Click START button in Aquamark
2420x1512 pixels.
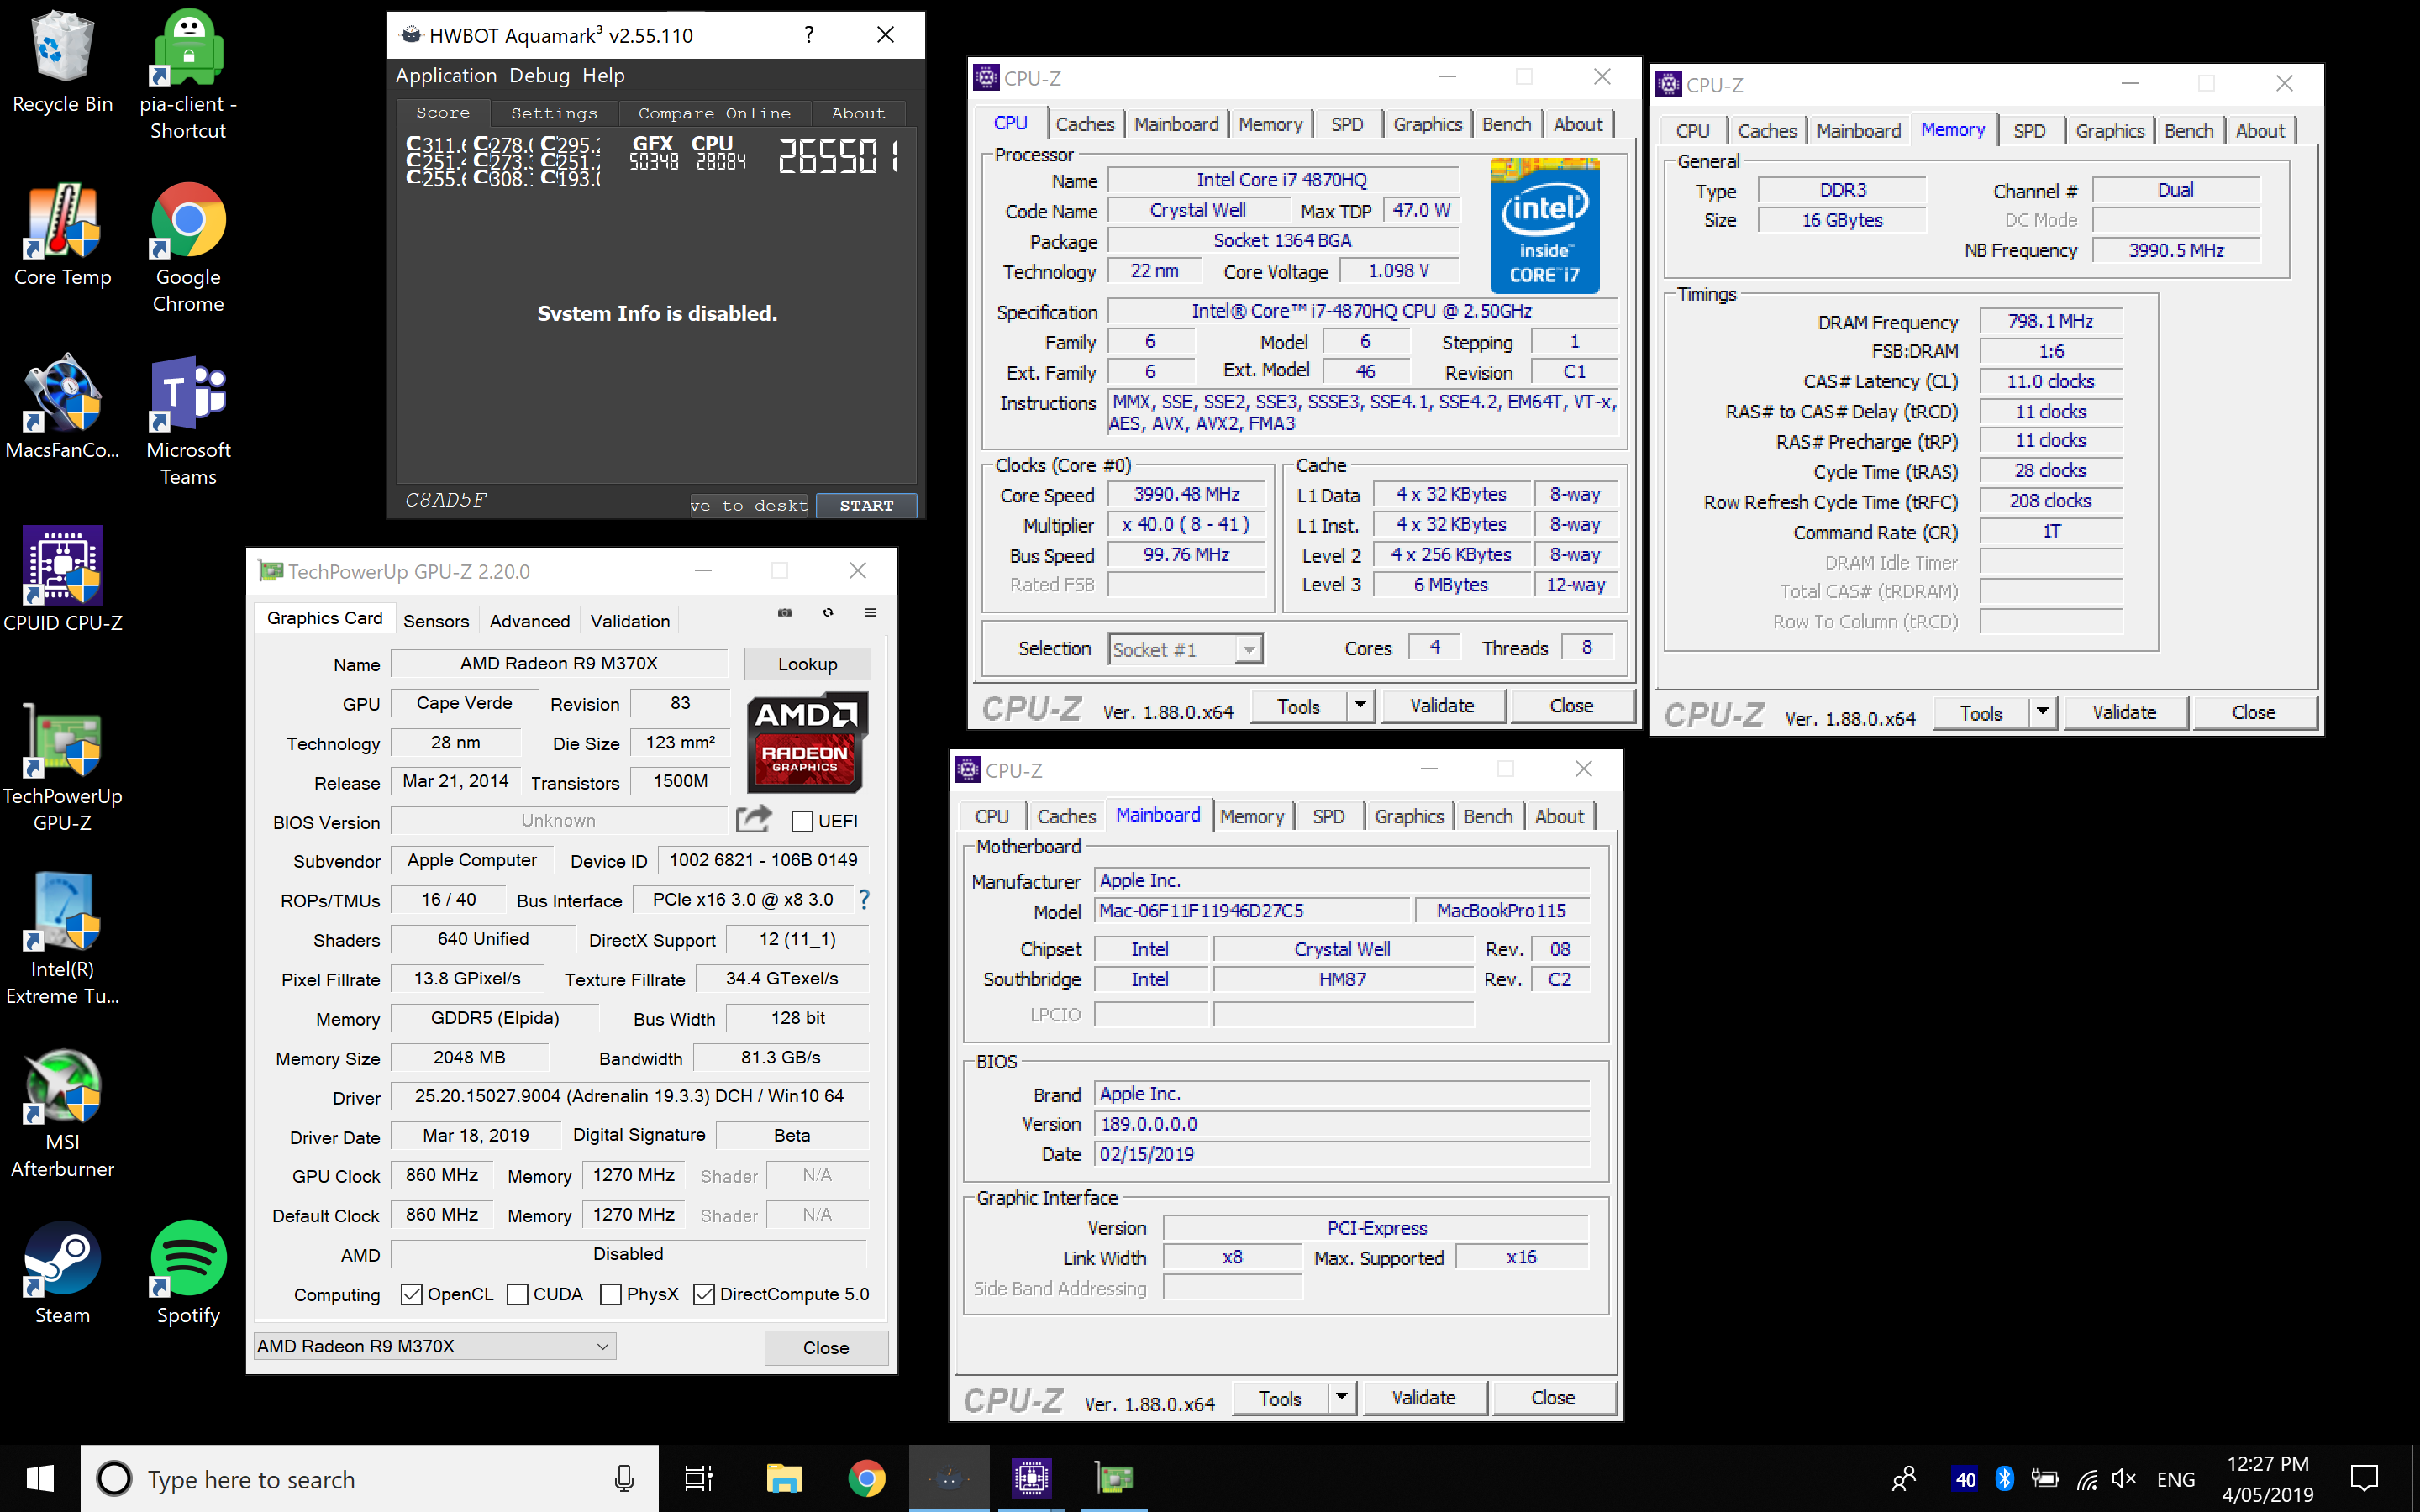tap(866, 505)
